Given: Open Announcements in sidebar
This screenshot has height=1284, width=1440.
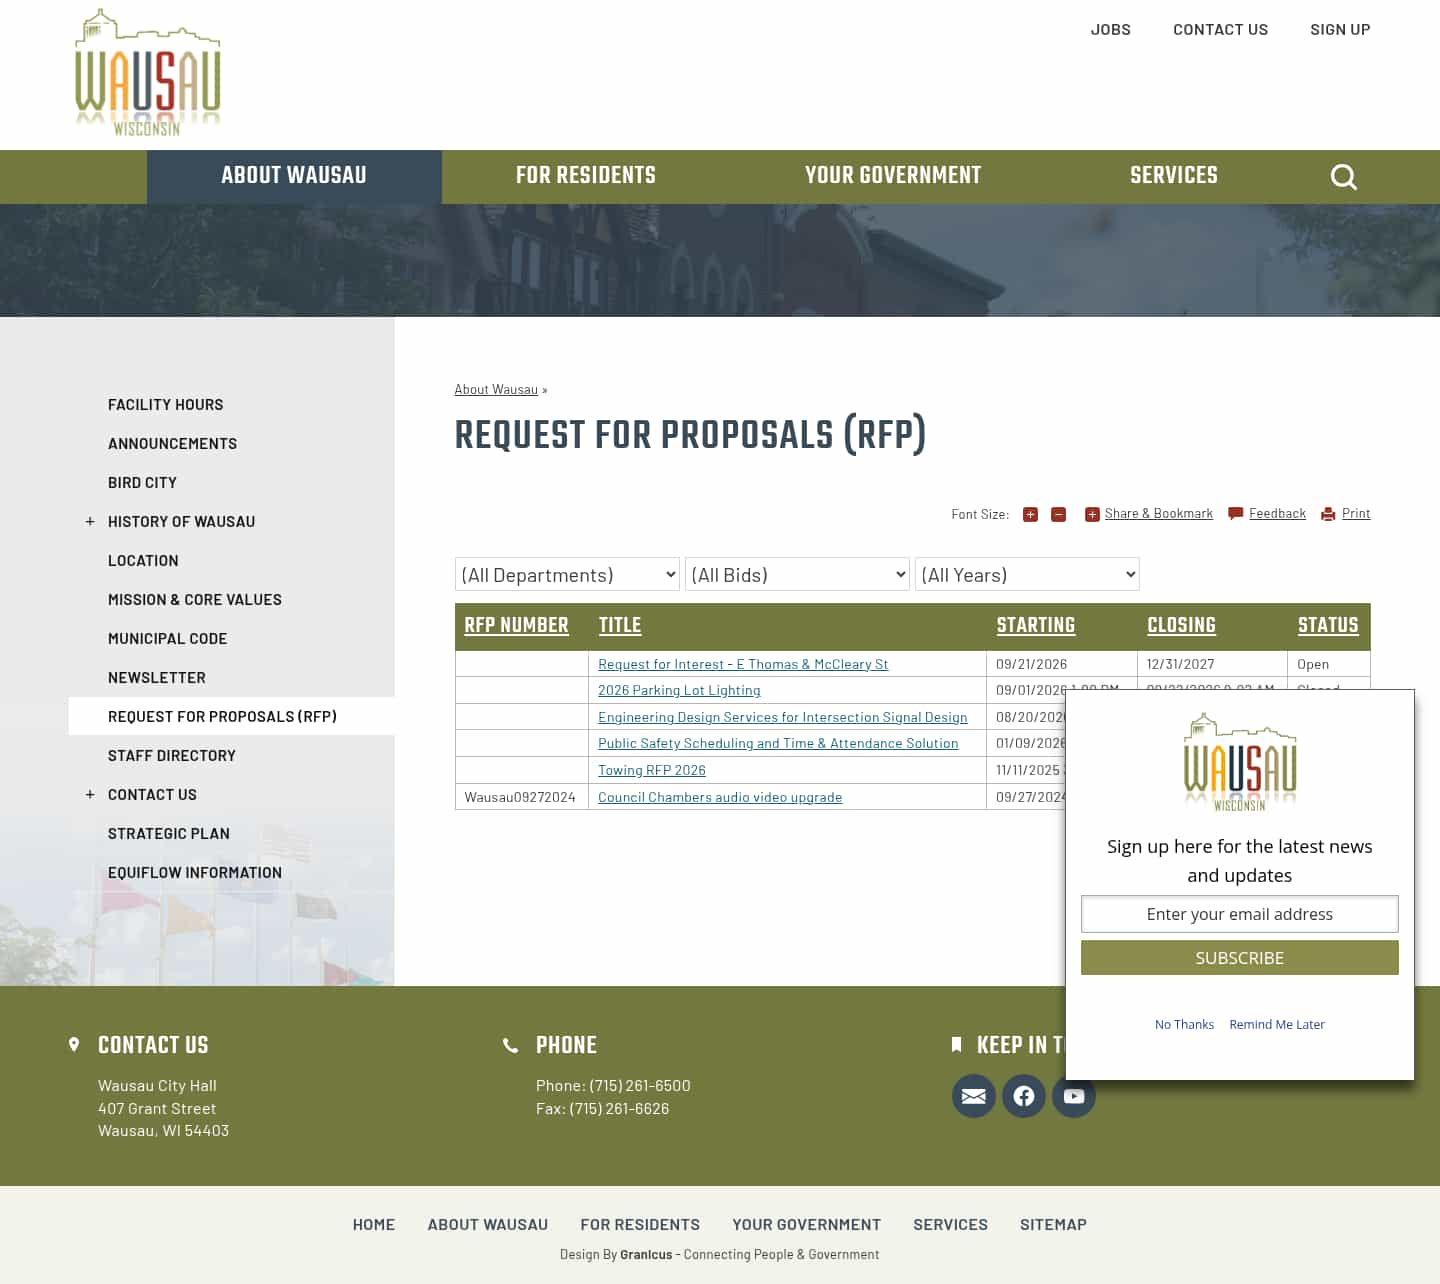Looking at the screenshot, I should point(172,443).
